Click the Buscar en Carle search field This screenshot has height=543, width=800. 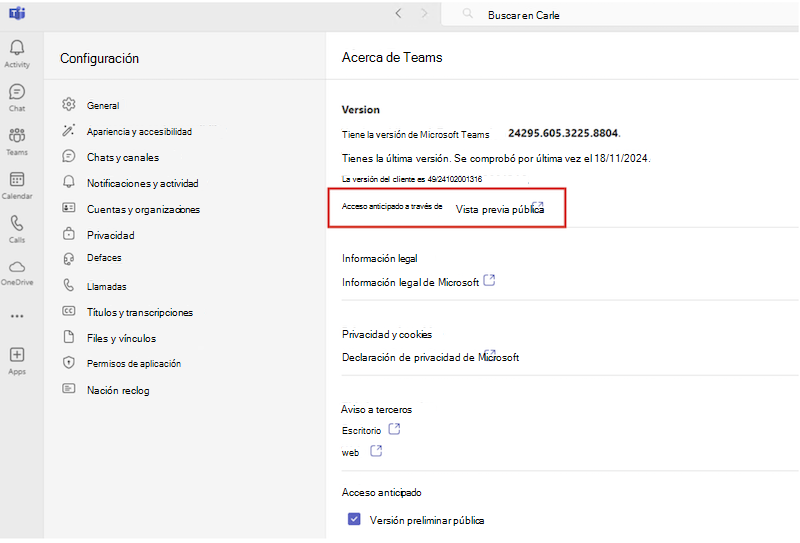click(x=620, y=15)
